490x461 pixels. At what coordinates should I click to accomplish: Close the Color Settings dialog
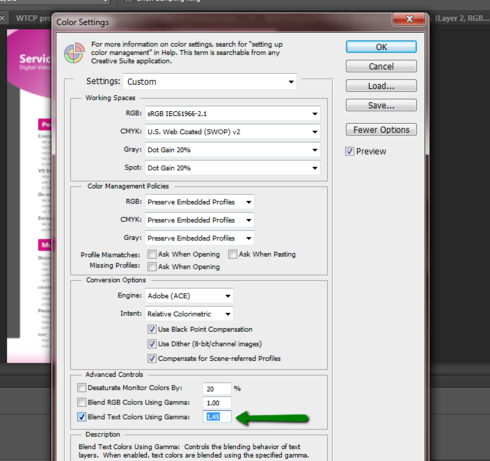pos(409,19)
